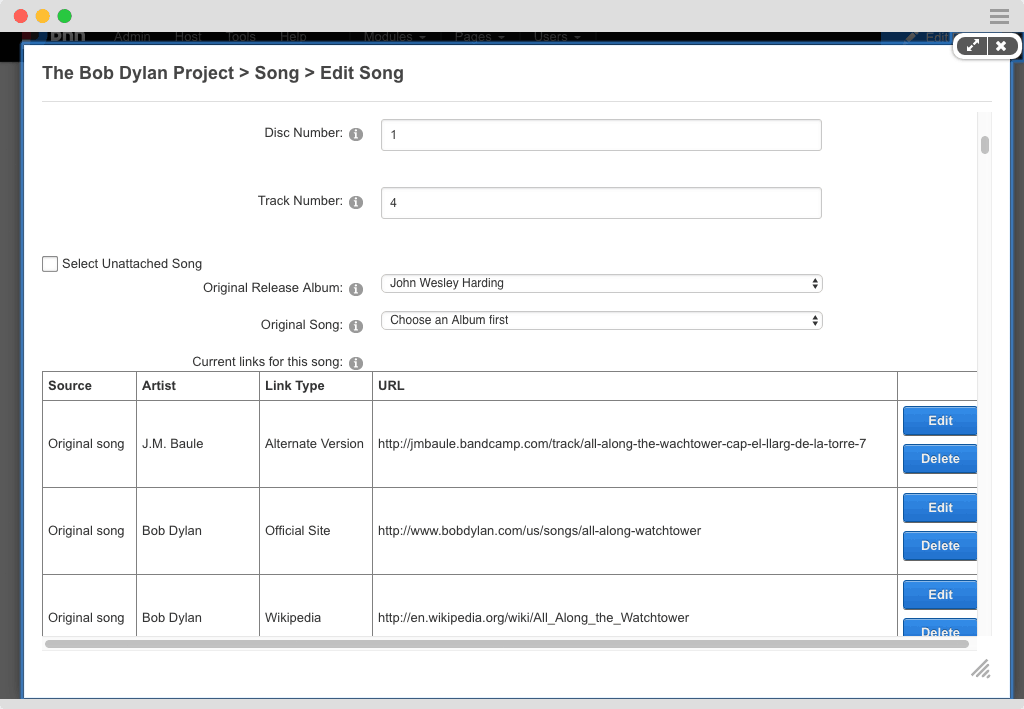Click the Original Song info icon

(x=356, y=326)
